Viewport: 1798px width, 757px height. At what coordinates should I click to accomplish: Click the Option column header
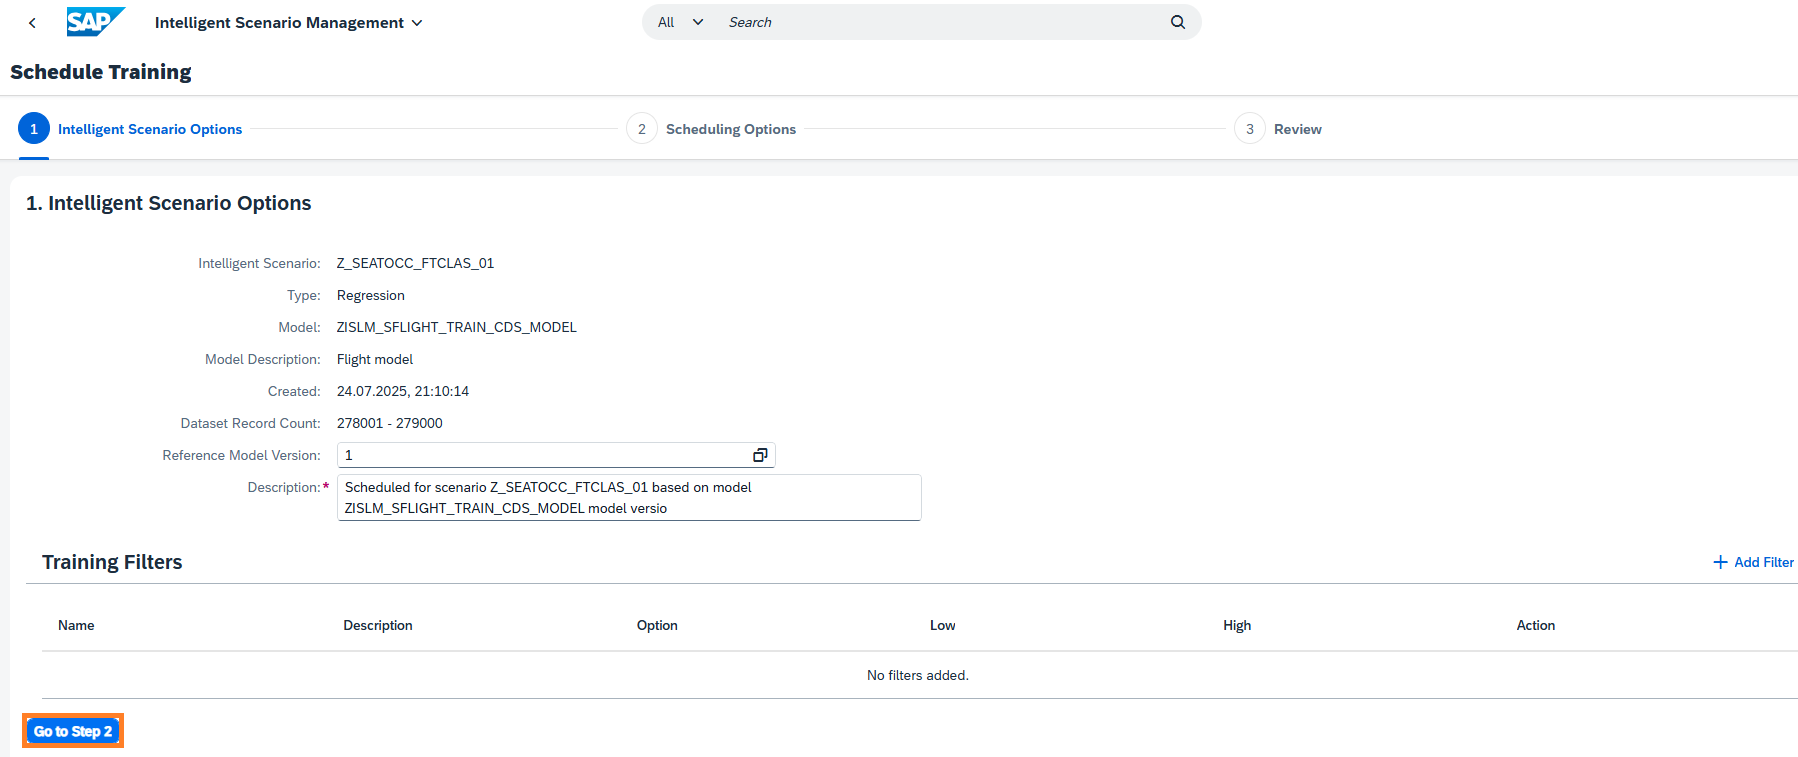coord(657,625)
